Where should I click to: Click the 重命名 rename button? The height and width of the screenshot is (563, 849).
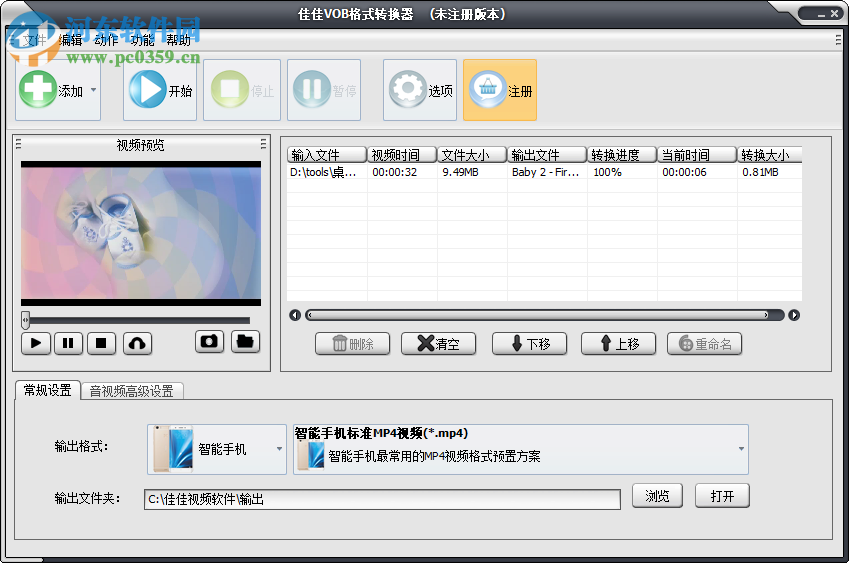pos(704,344)
